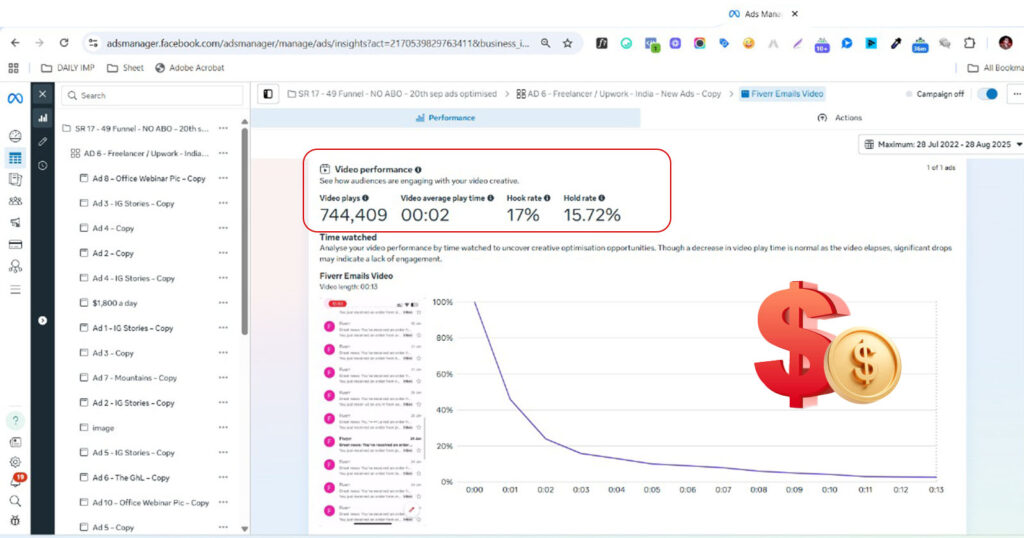
Task: Select Ad 4 - Copy in the tree
Action: coord(106,229)
